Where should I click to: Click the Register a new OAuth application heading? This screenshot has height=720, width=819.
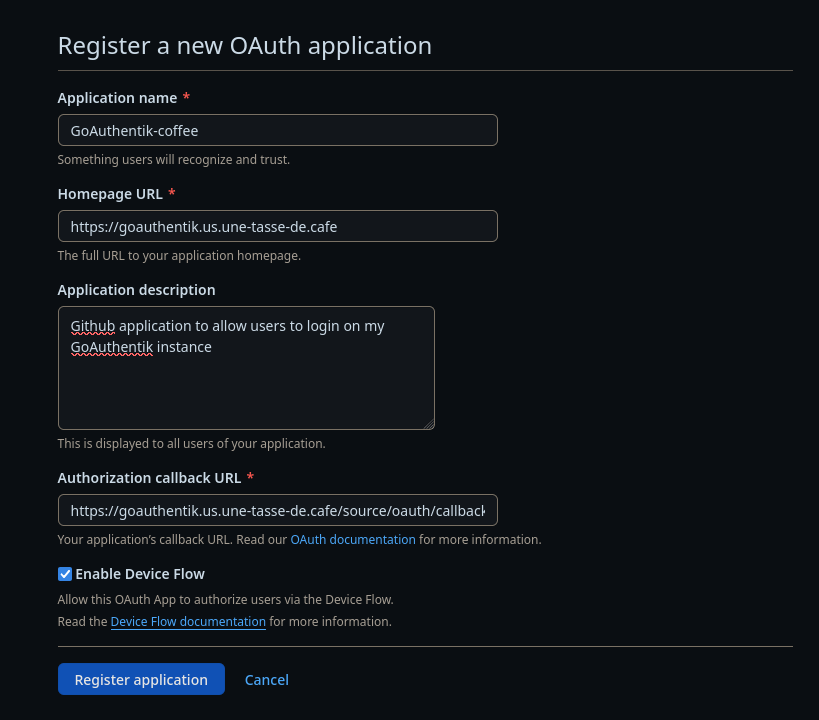click(244, 45)
